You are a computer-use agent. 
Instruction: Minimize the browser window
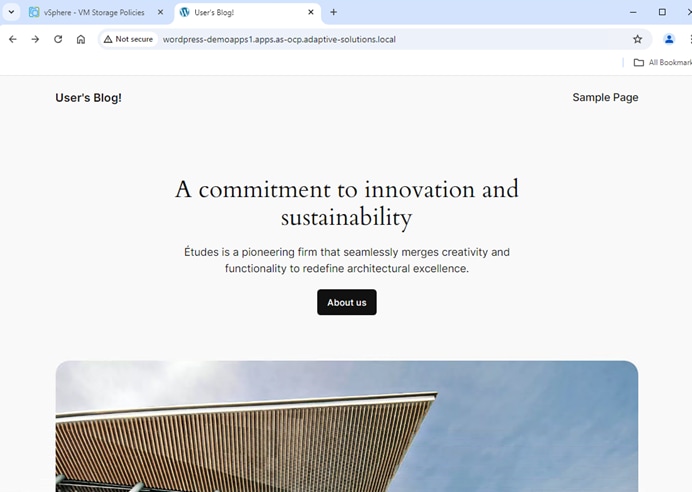click(x=633, y=12)
